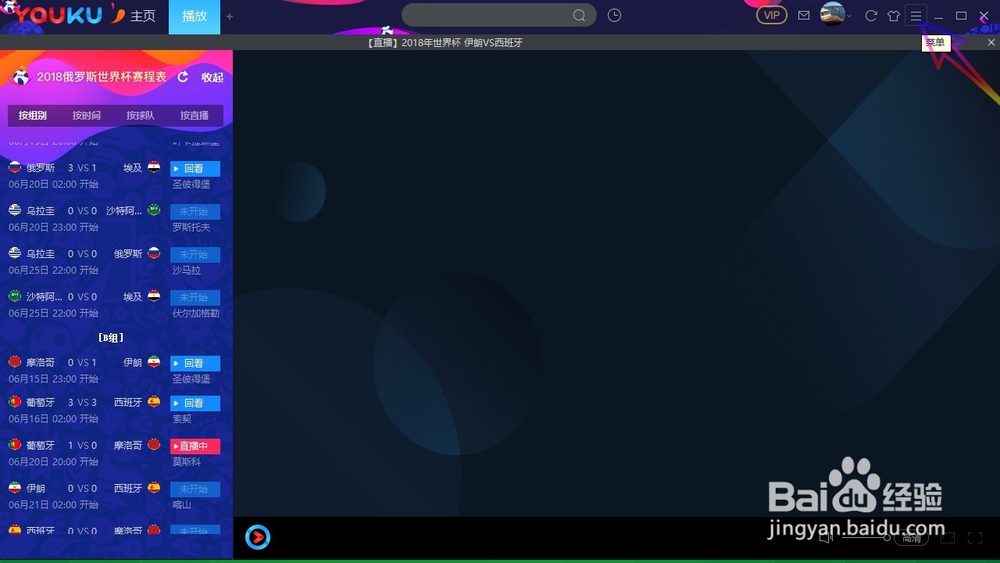
Task: Click Iran flag in 摩洛哥 vs 伊朗 row
Action: 154,362
